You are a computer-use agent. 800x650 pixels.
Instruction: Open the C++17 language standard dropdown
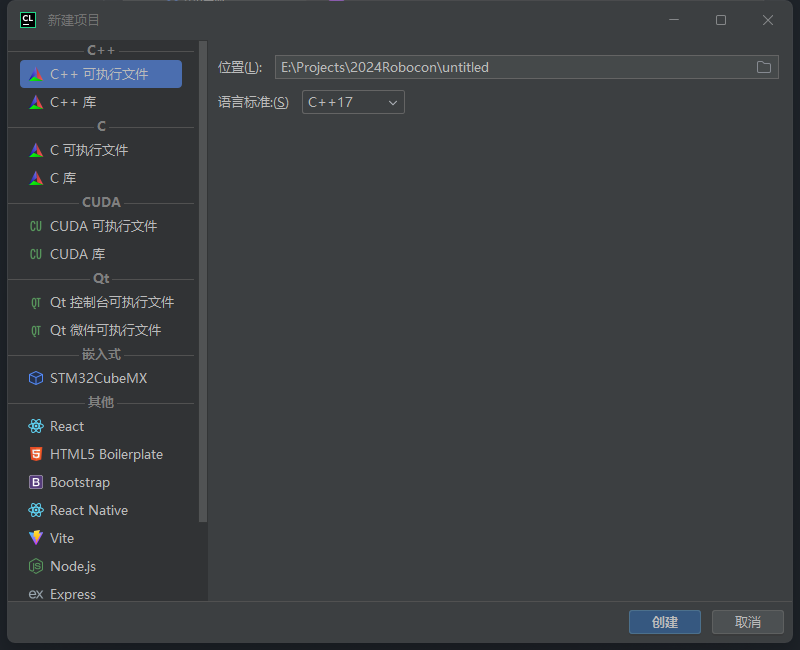click(x=353, y=102)
